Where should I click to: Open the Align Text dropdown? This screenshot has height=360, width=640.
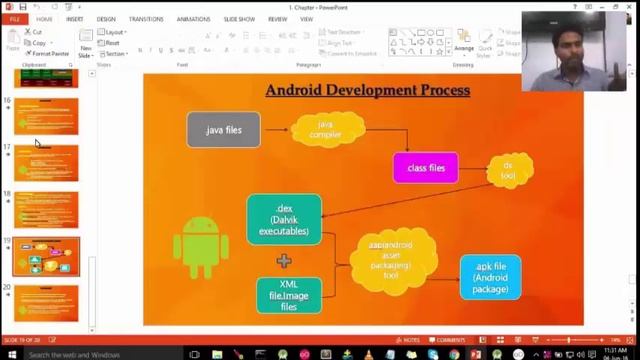click(x=336, y=43)
